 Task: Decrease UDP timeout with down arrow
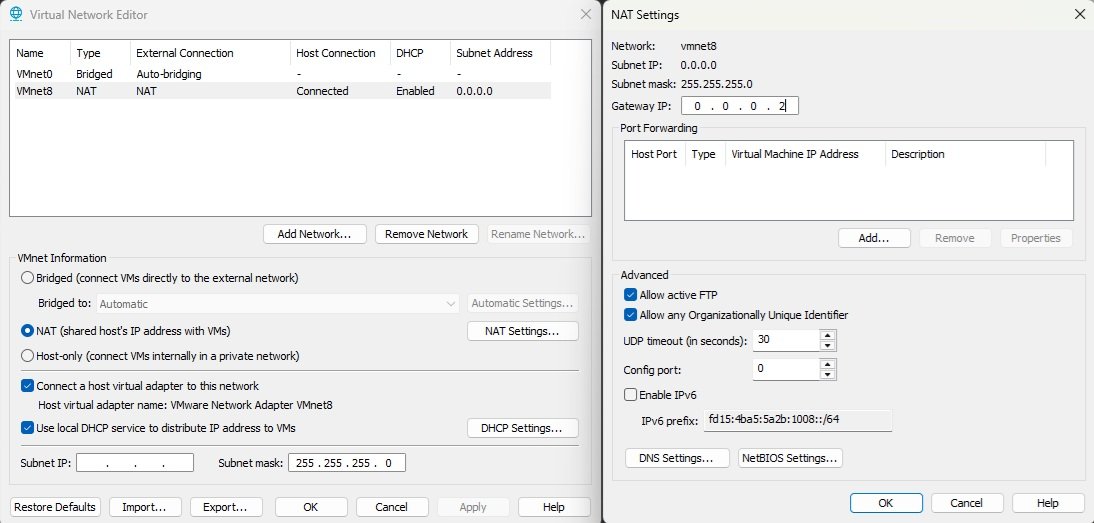pos(827,346)
